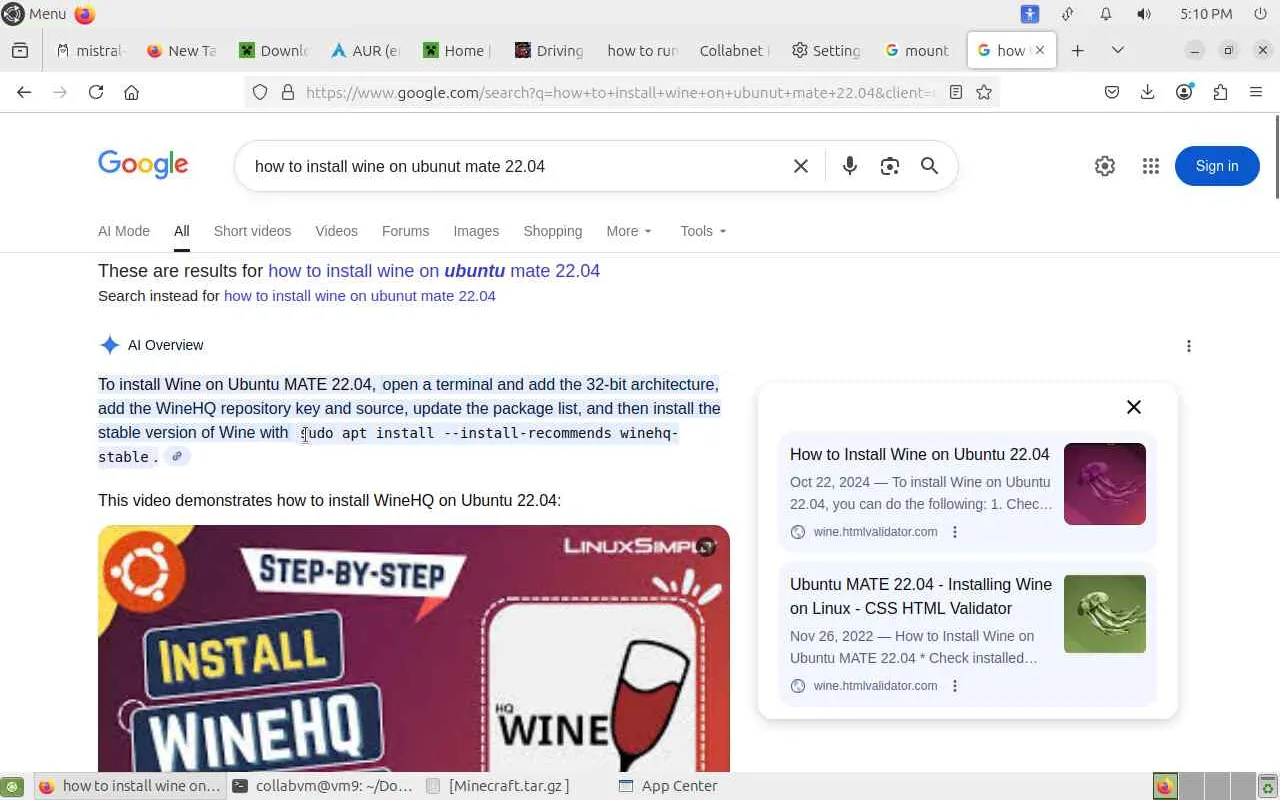Open the Google apps grid
The image size is (1280, 800).
pyautogui.click(x=1151, y=166)
